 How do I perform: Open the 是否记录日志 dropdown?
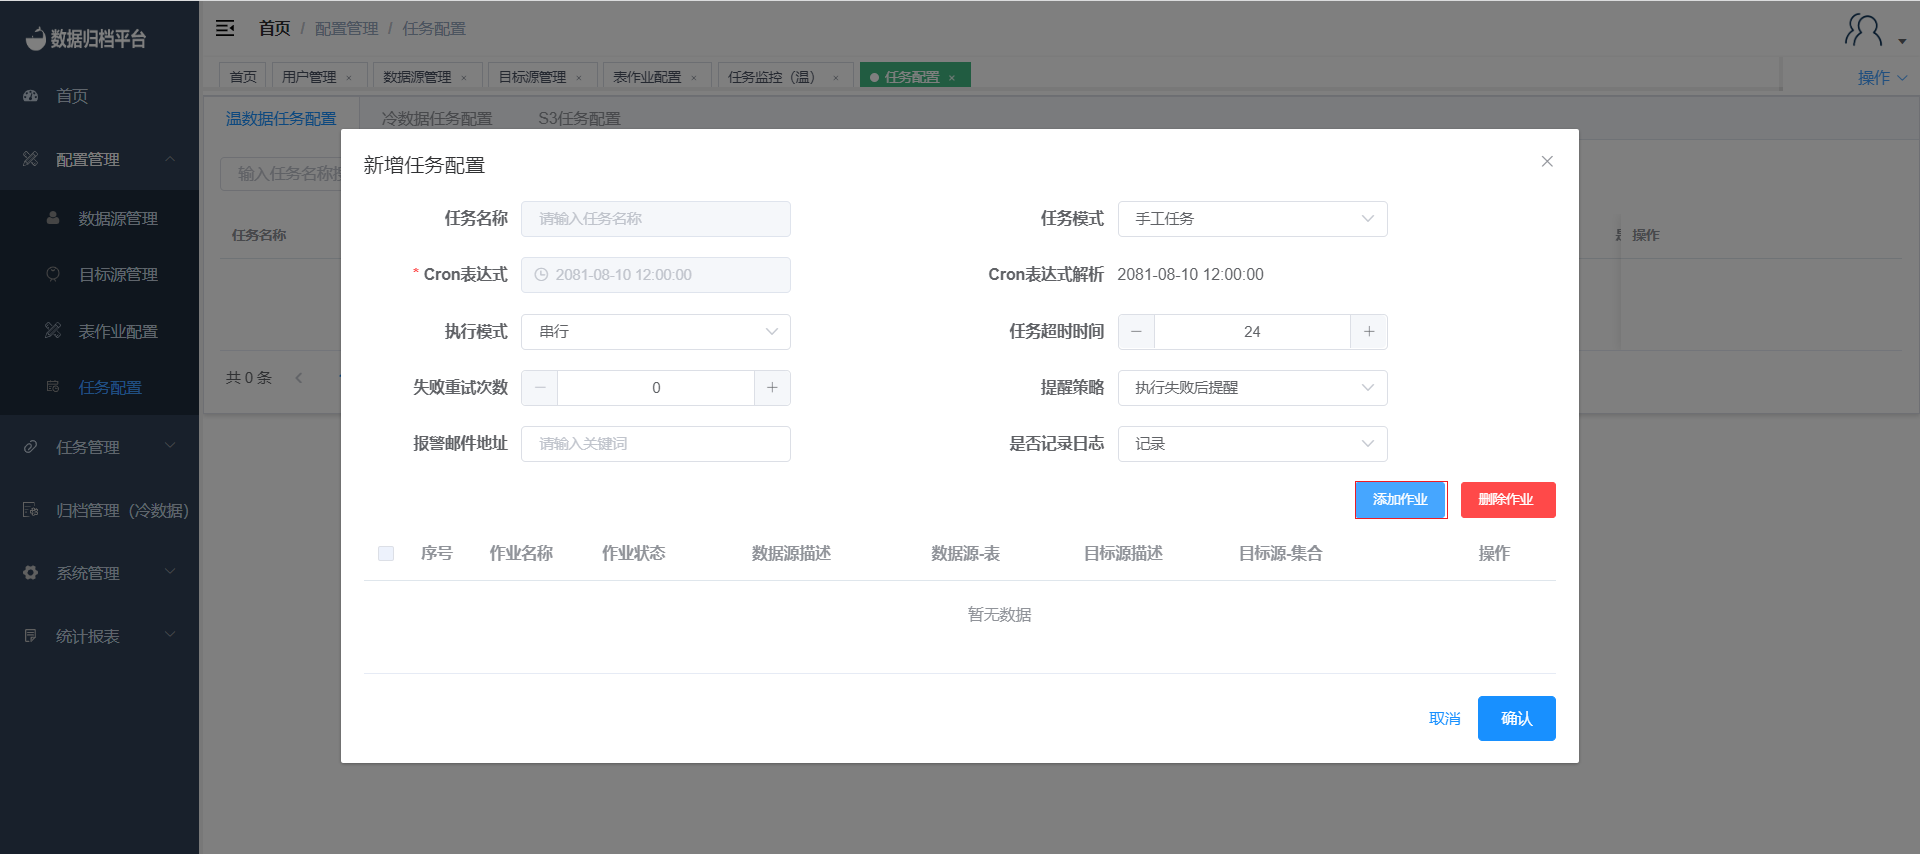tap(1252, 444)
